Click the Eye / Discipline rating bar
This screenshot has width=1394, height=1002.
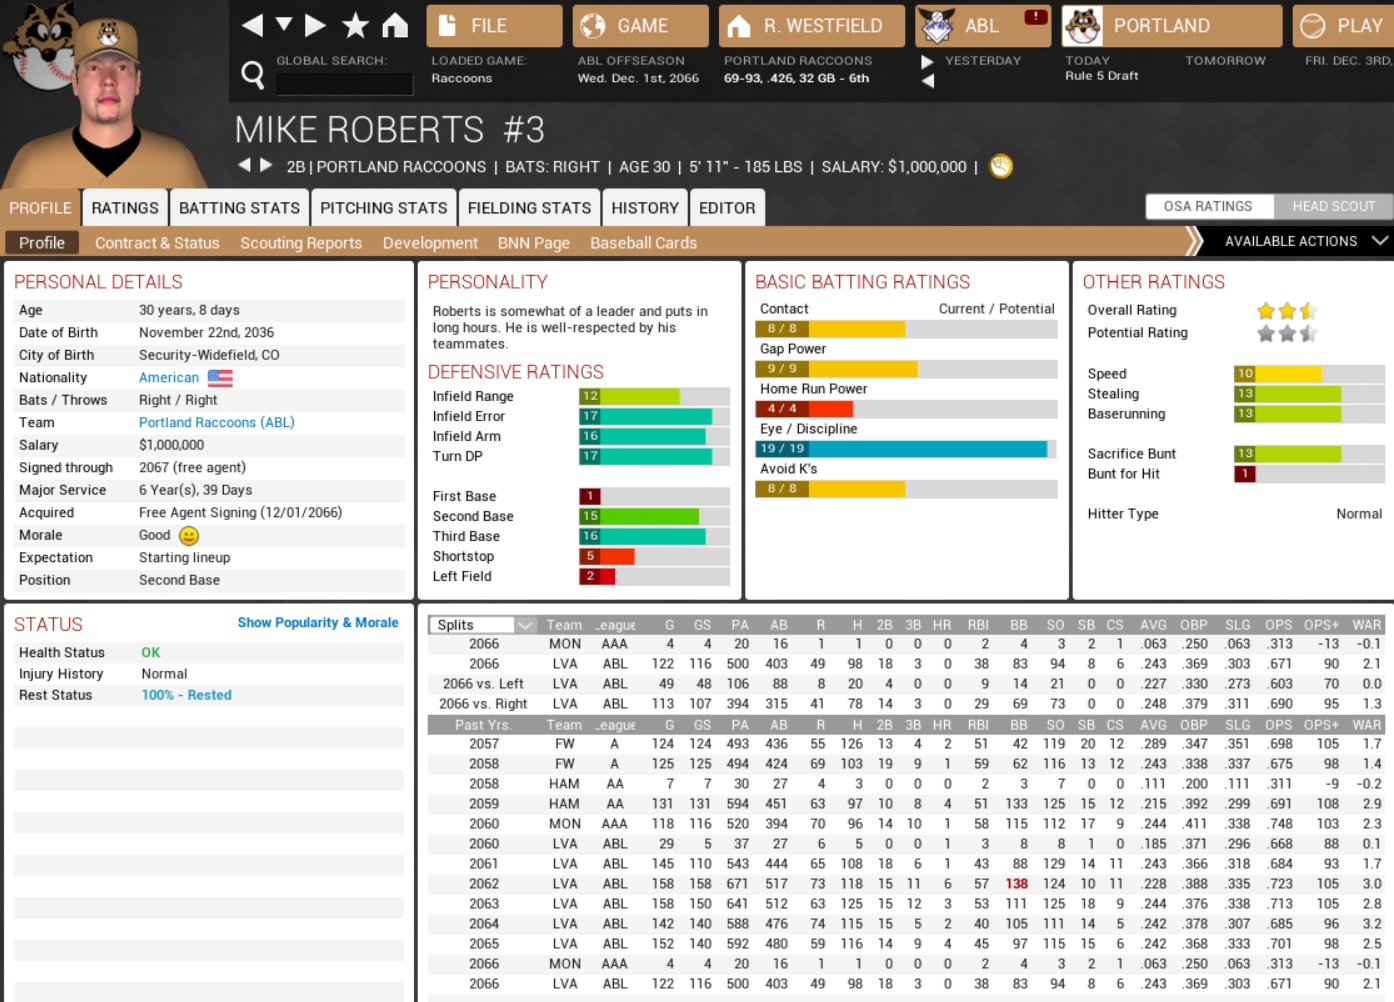click(905, 449)
